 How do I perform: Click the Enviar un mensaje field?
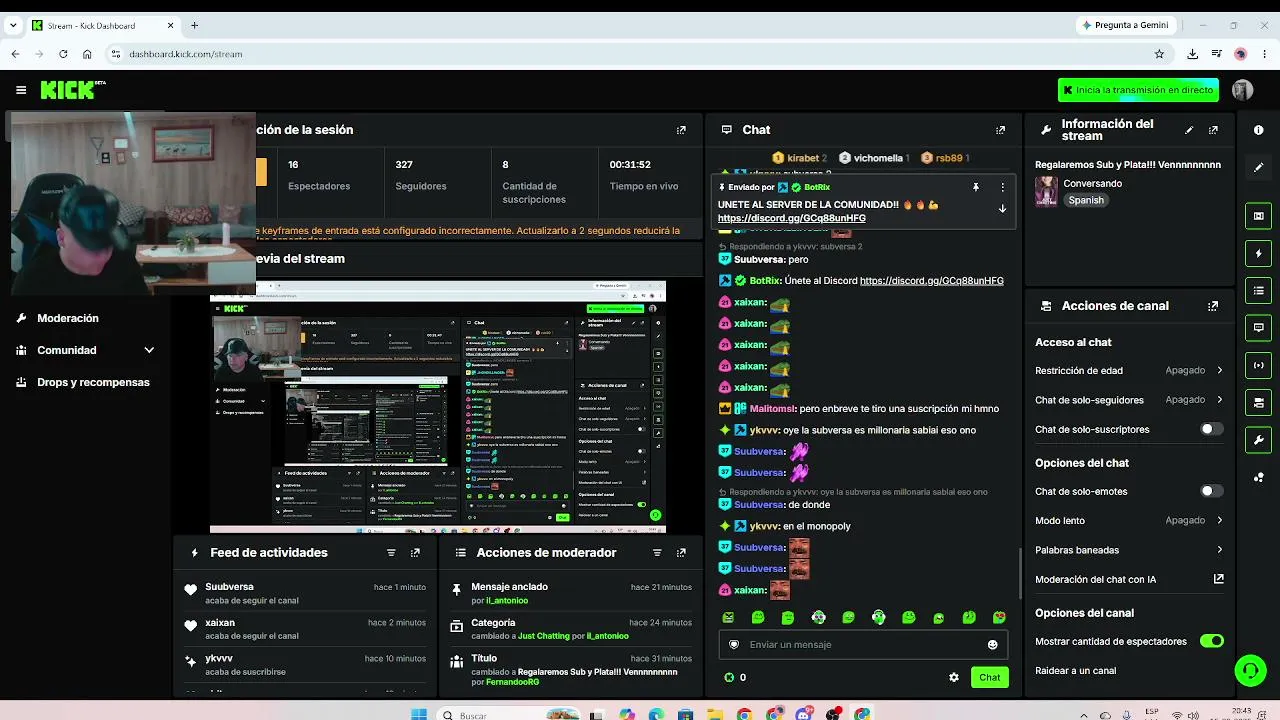(863, 645)
